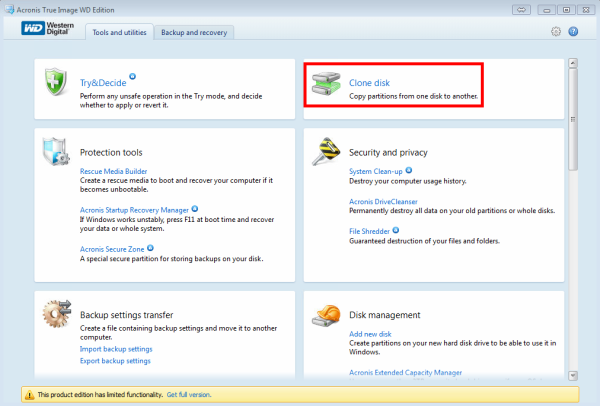The image size is (600, 406).
Task: Click the Disk management helmet icon
Action: (x=326, y=315)
